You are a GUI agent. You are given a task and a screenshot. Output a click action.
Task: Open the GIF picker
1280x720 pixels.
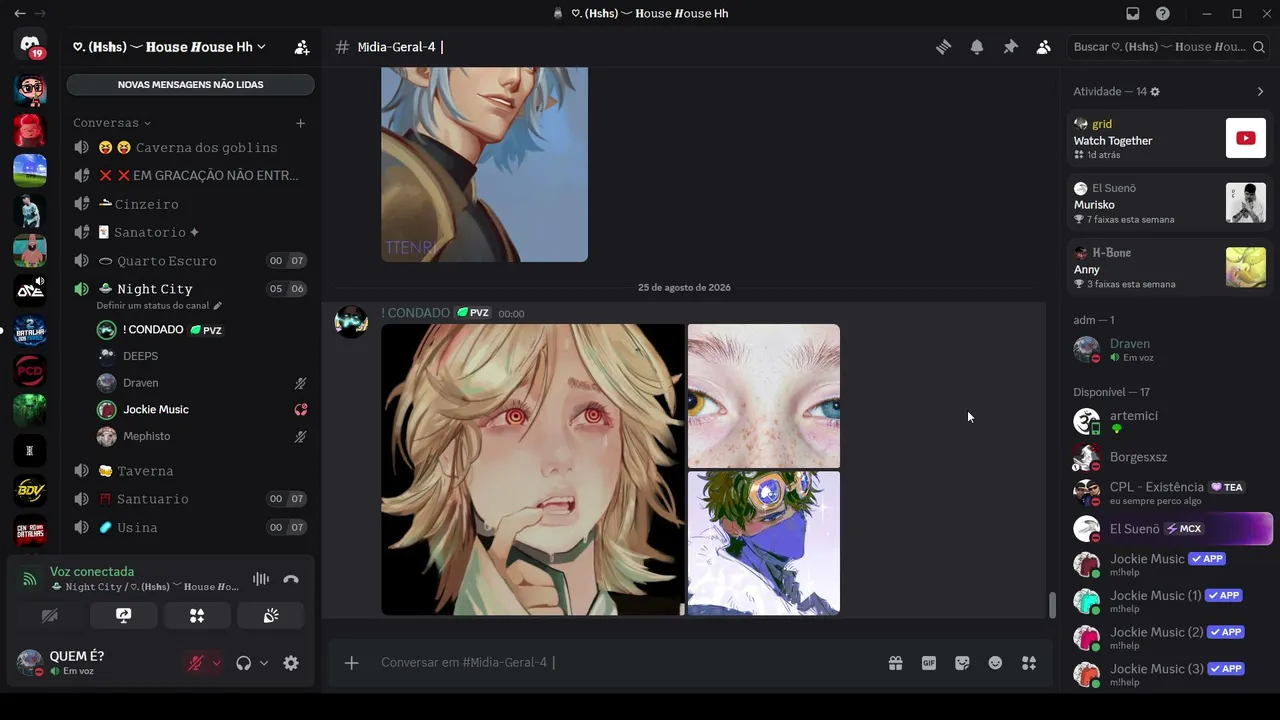click(929, 663)
